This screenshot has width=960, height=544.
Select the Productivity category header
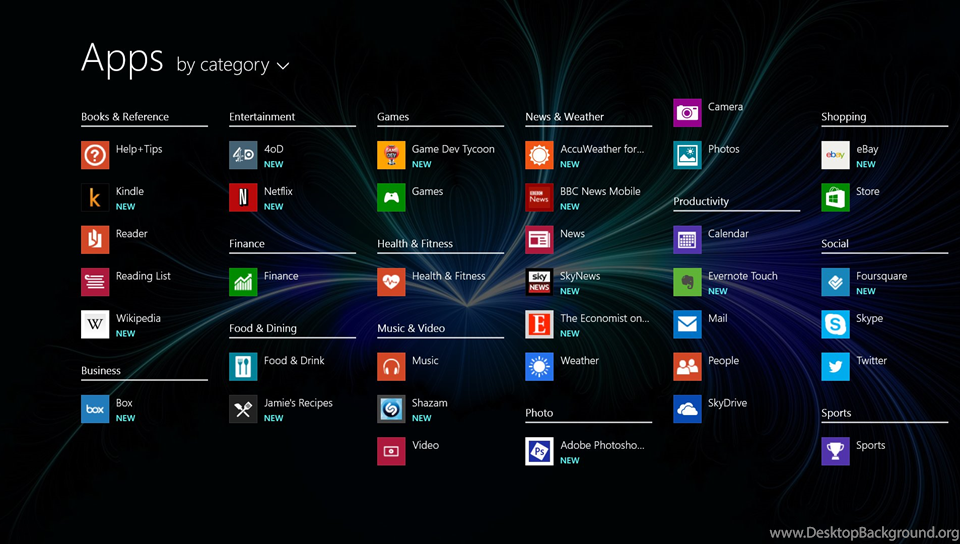[701, 201]
